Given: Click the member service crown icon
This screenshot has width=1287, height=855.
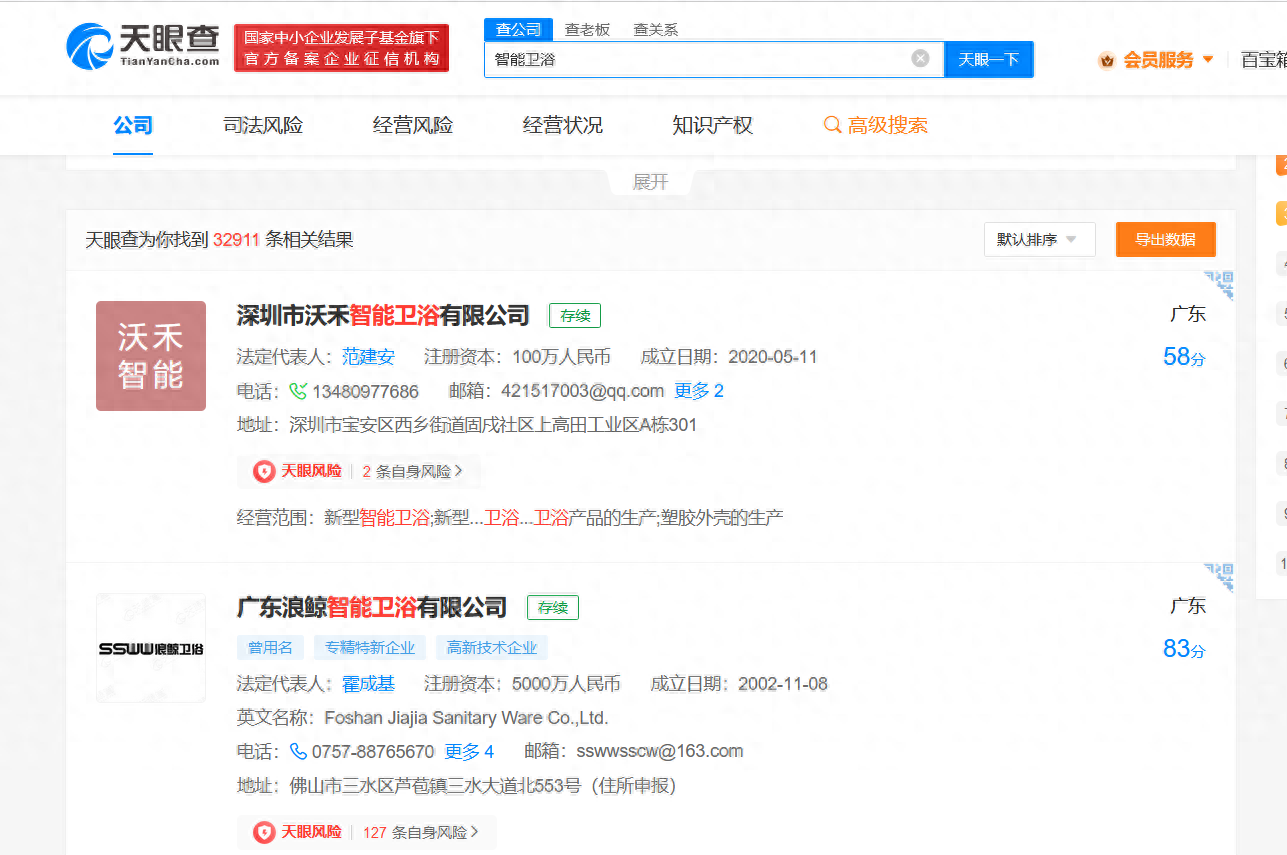Looking at the screenshot, I should pyautogui.click(x=1107, y=60).
